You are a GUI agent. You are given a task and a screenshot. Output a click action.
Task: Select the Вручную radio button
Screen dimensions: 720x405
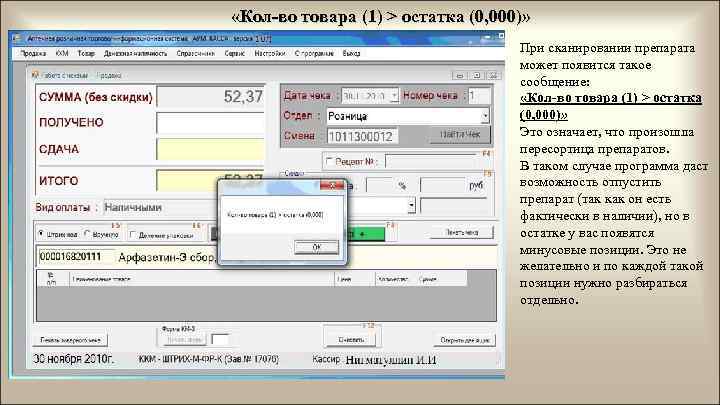tap(87, 234)
